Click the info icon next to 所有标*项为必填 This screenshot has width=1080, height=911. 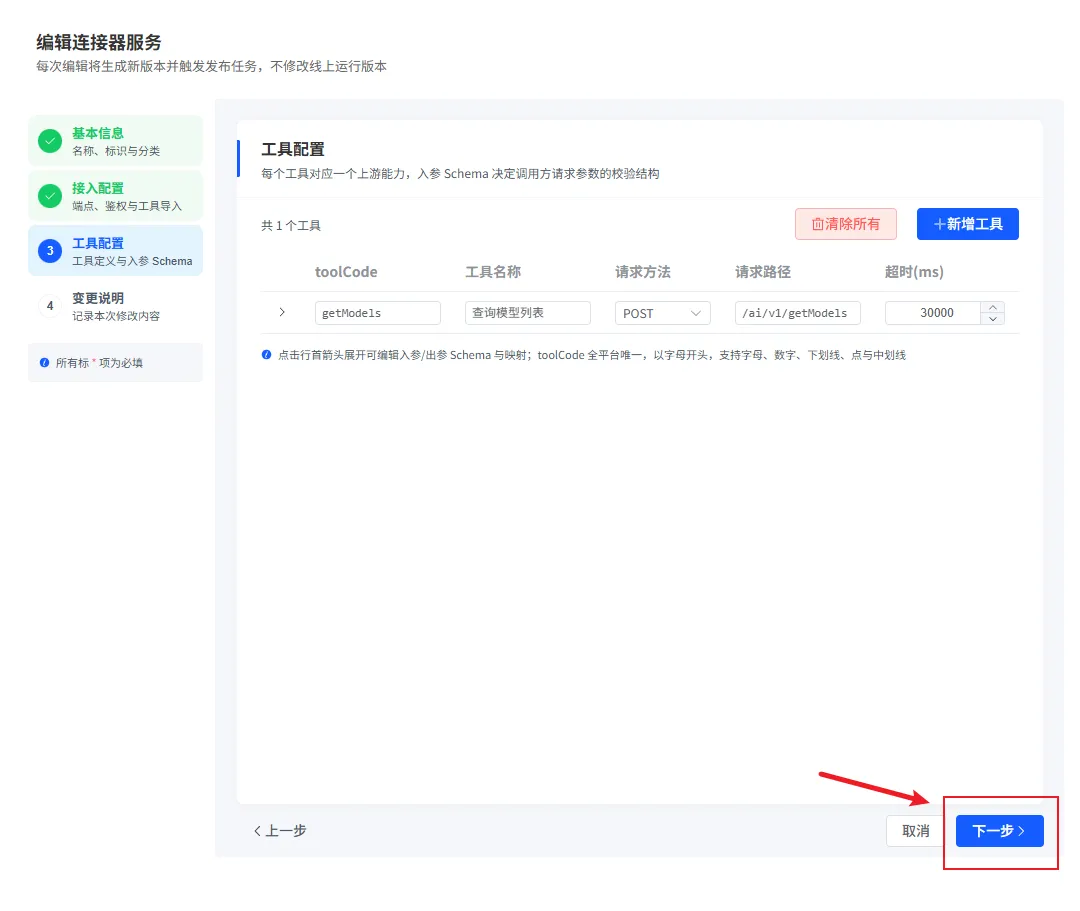coord(45,363)
